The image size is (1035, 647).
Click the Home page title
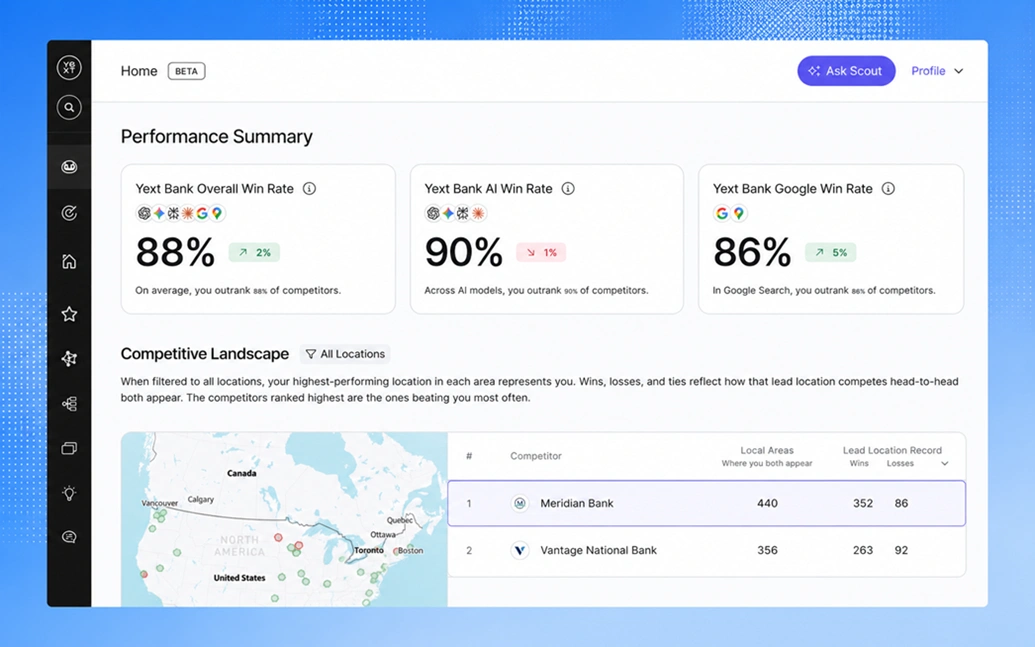click(139, 71)
